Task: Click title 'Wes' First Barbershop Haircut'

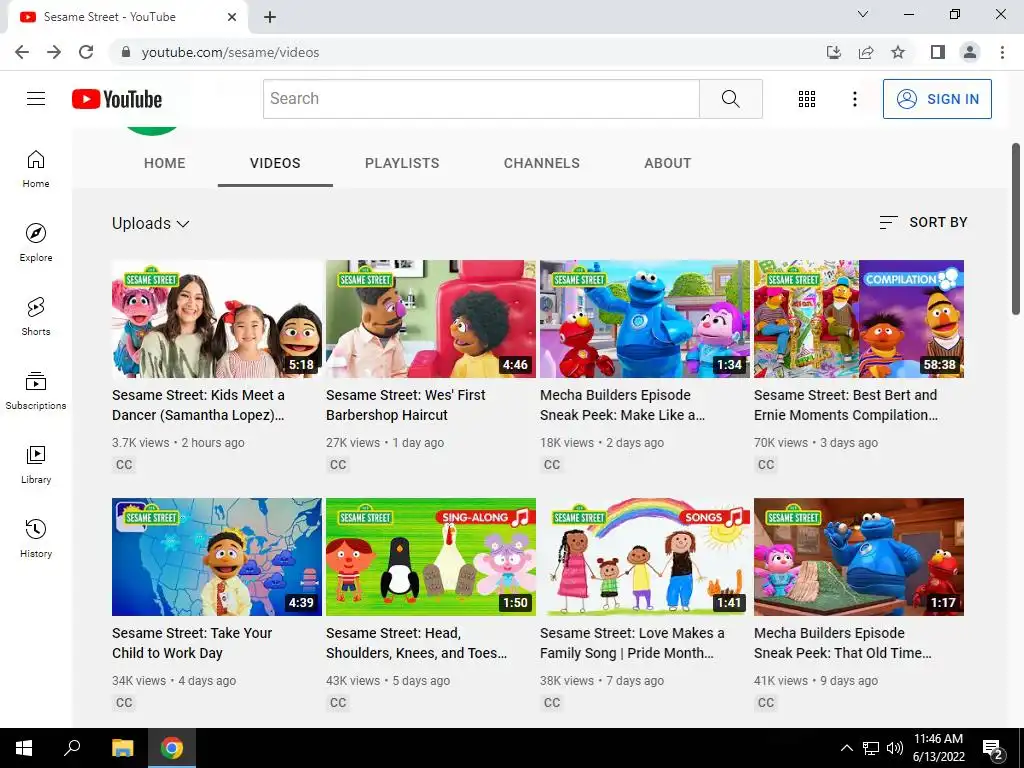Action: [x=406, y=405]
